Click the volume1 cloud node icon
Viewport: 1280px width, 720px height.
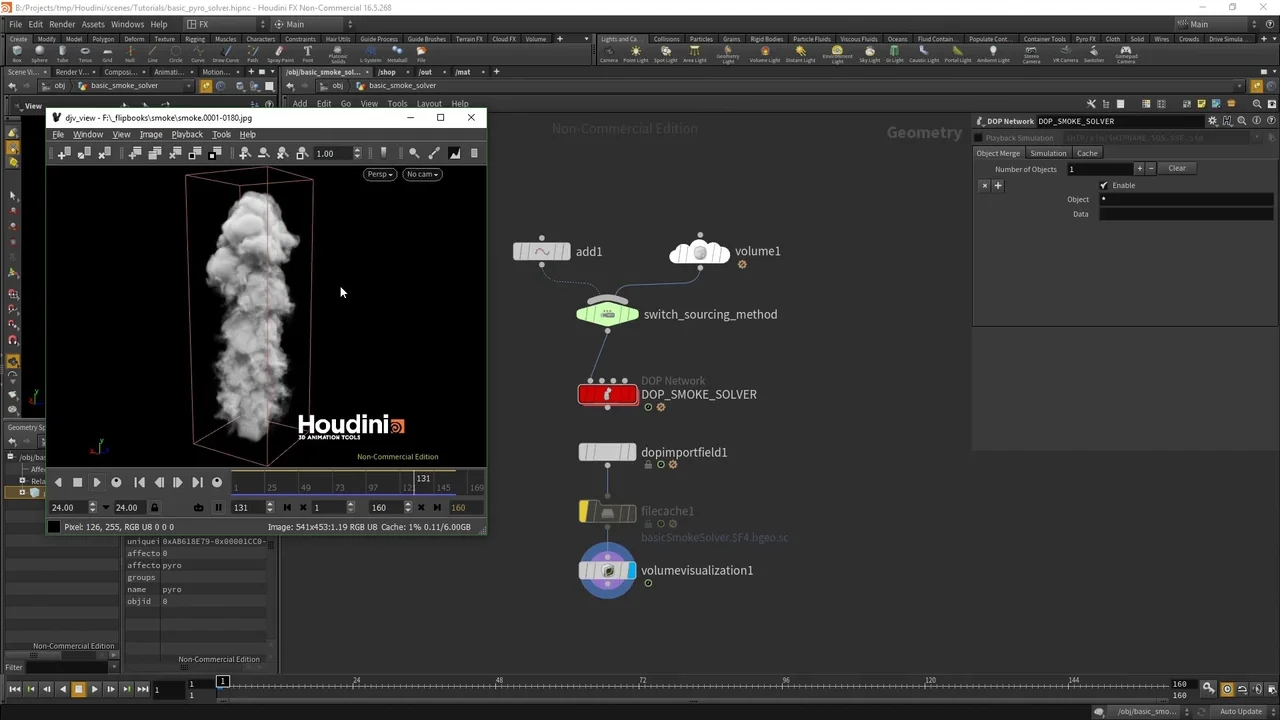tap(699, 251)
